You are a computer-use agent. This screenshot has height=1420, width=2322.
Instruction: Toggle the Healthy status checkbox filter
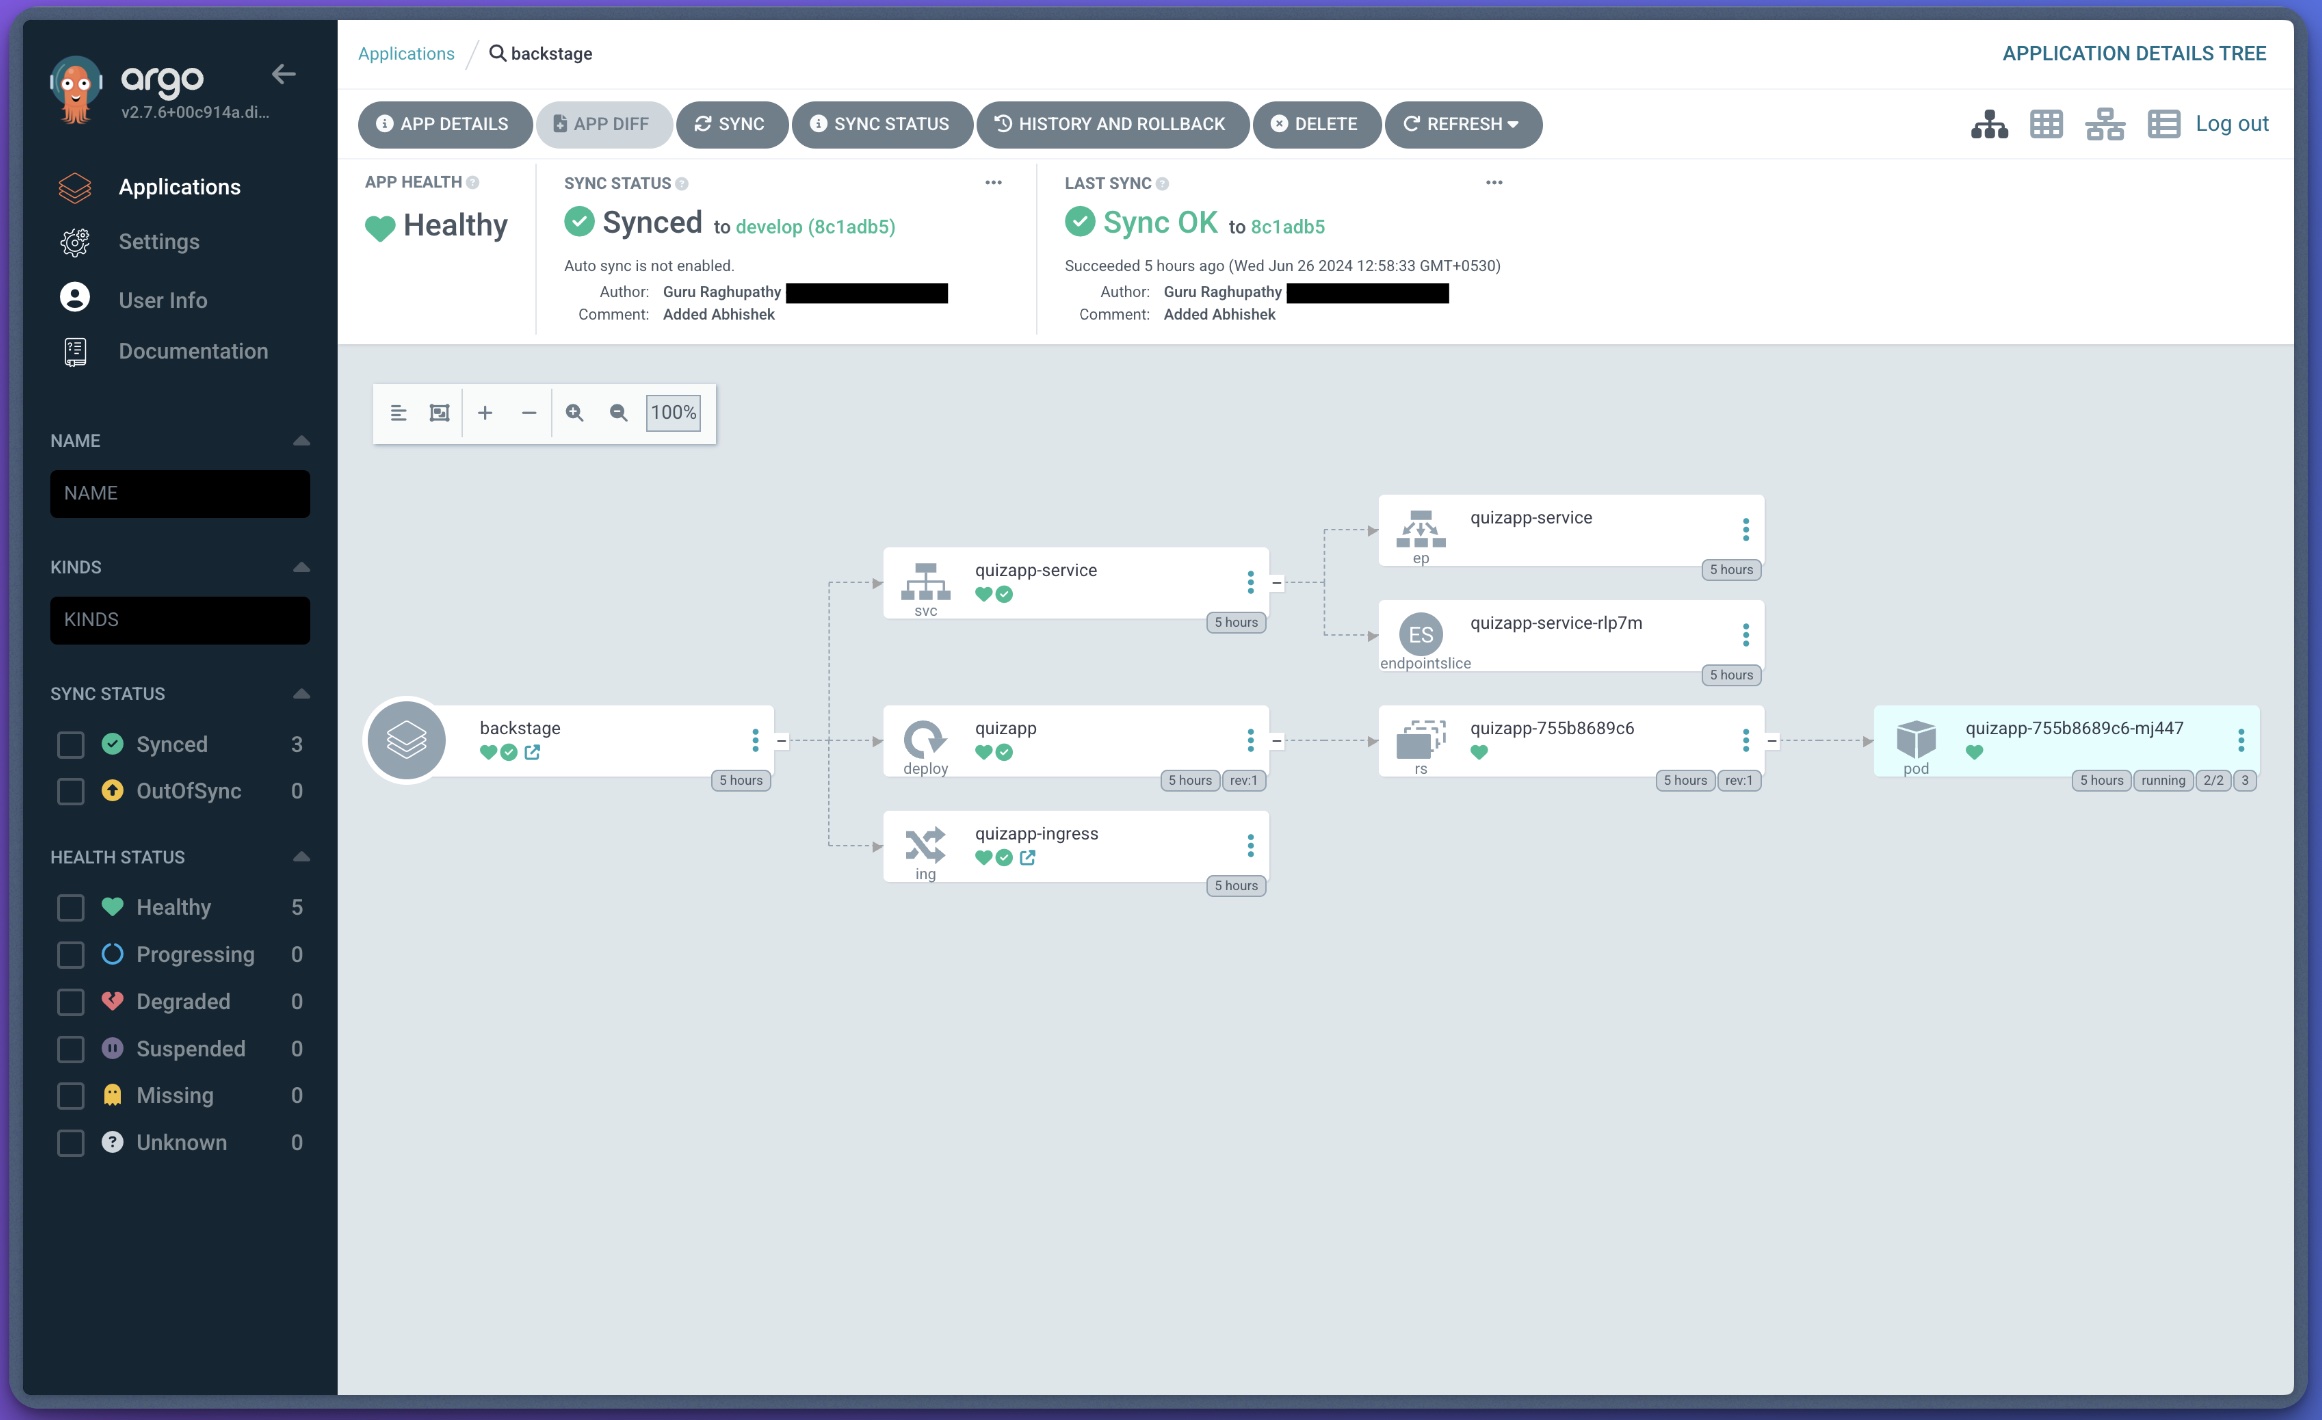pos(70,907)
